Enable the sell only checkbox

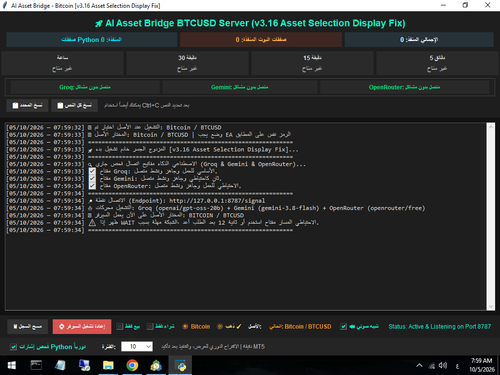pyautogui.click(x=120, y=326)
